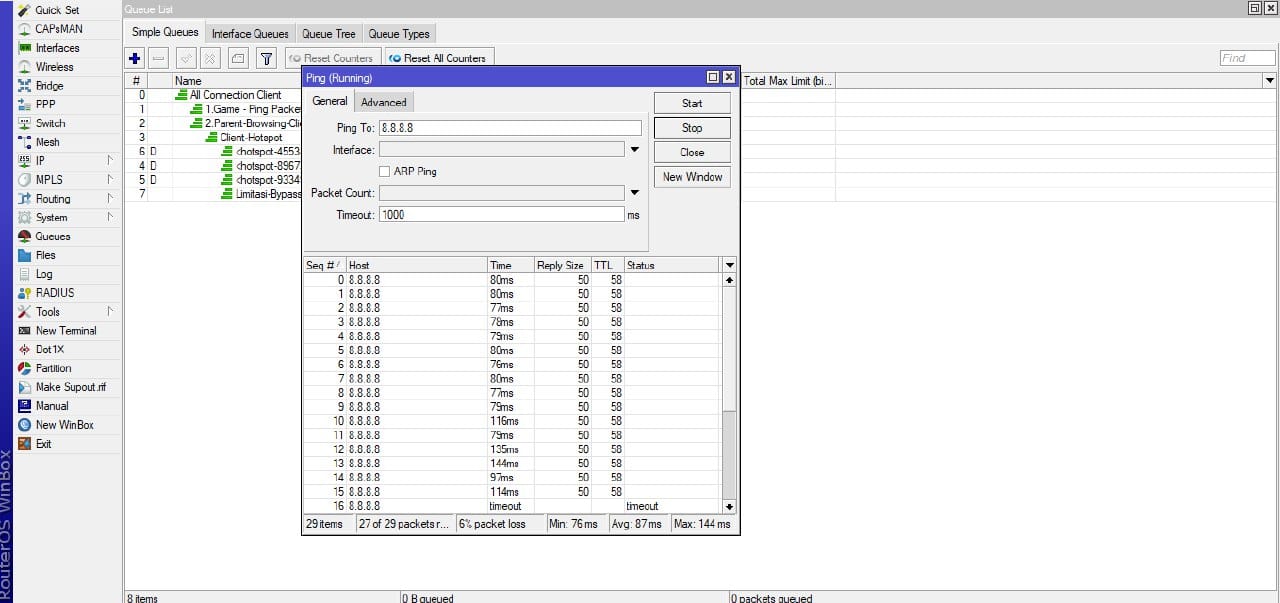Open ping table column selector dropdown
Image resolution: width=1280 pixels, height=603 pixels.
pos(729,265)
